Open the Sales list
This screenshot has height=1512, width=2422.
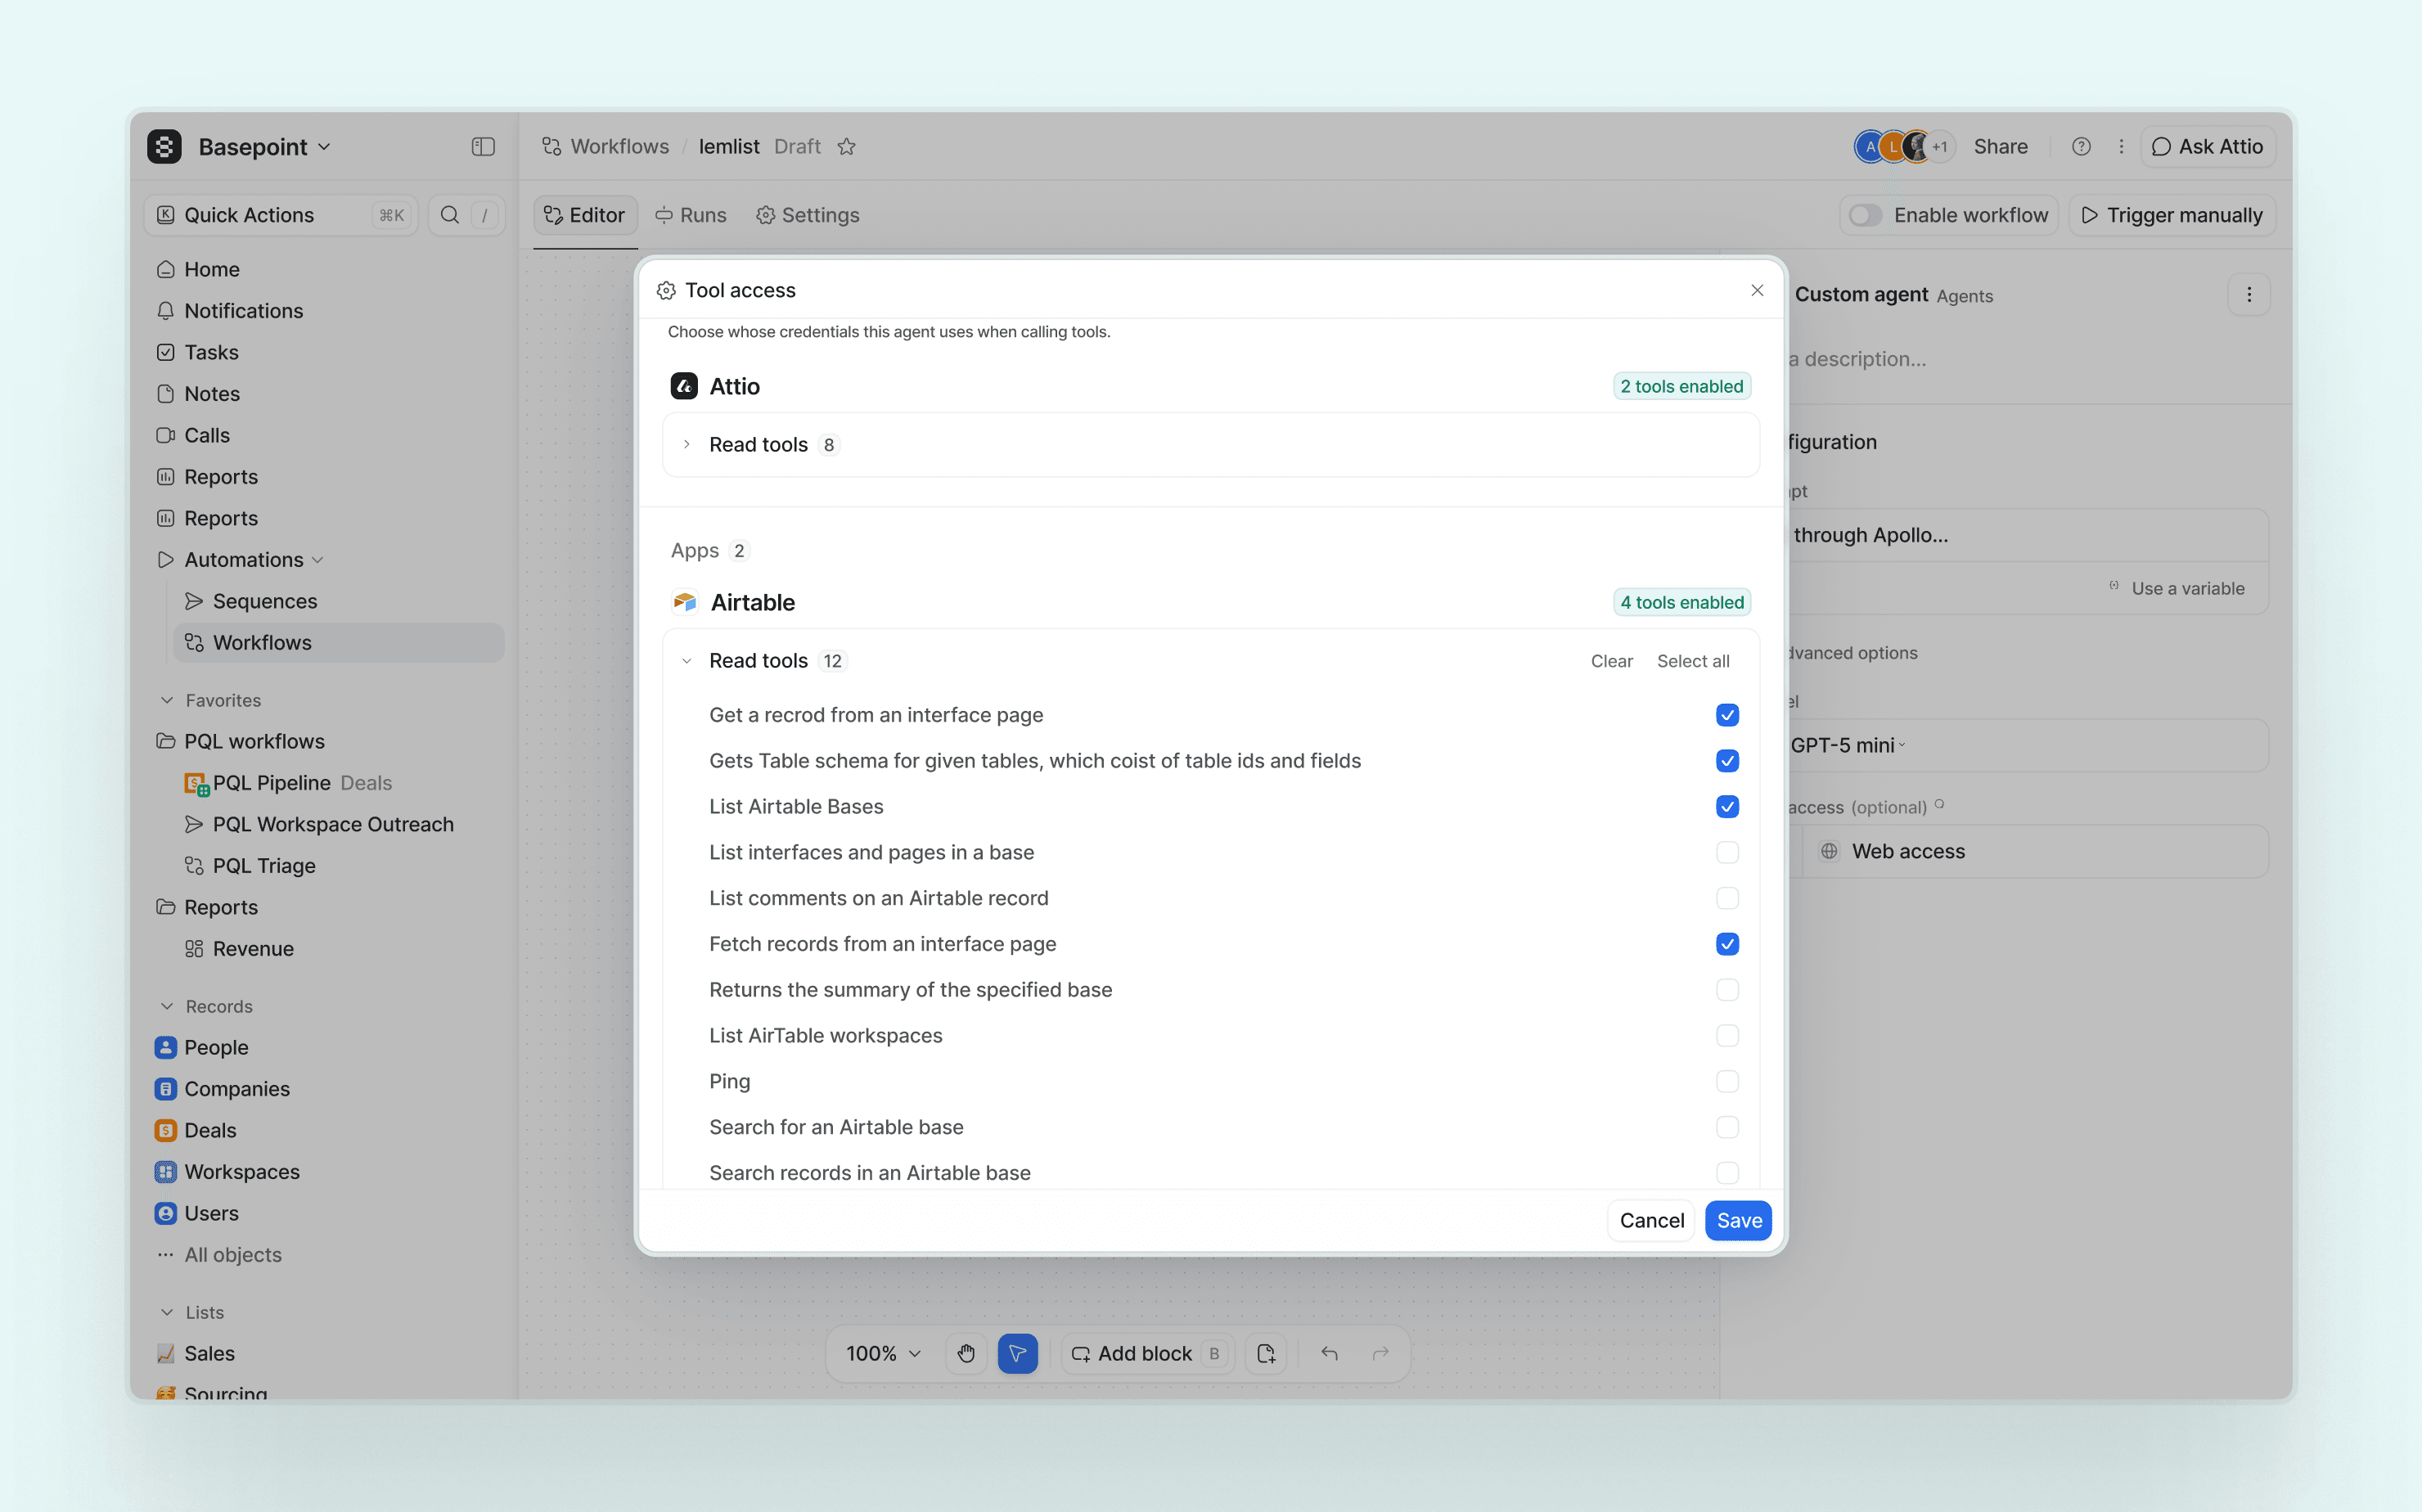pos(195,1354)
